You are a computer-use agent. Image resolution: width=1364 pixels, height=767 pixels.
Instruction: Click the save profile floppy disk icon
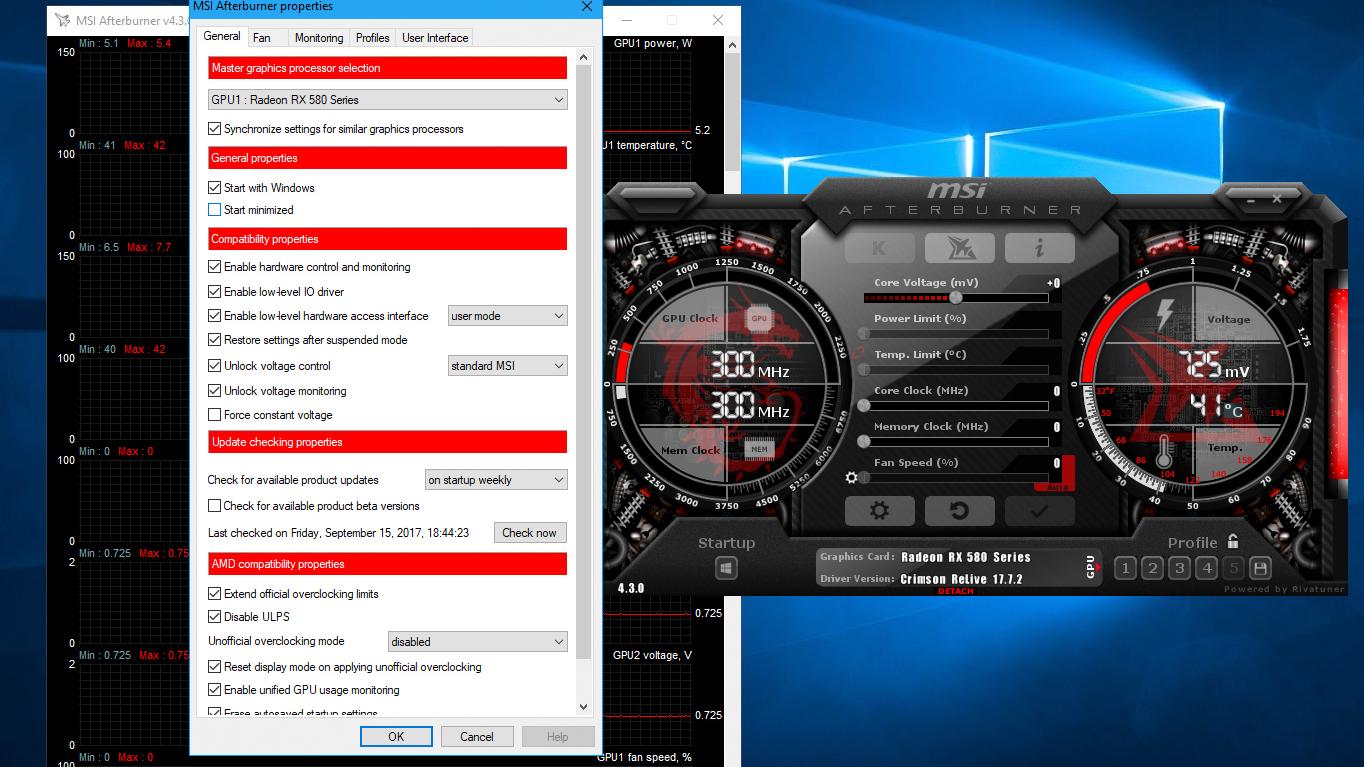1260,569
